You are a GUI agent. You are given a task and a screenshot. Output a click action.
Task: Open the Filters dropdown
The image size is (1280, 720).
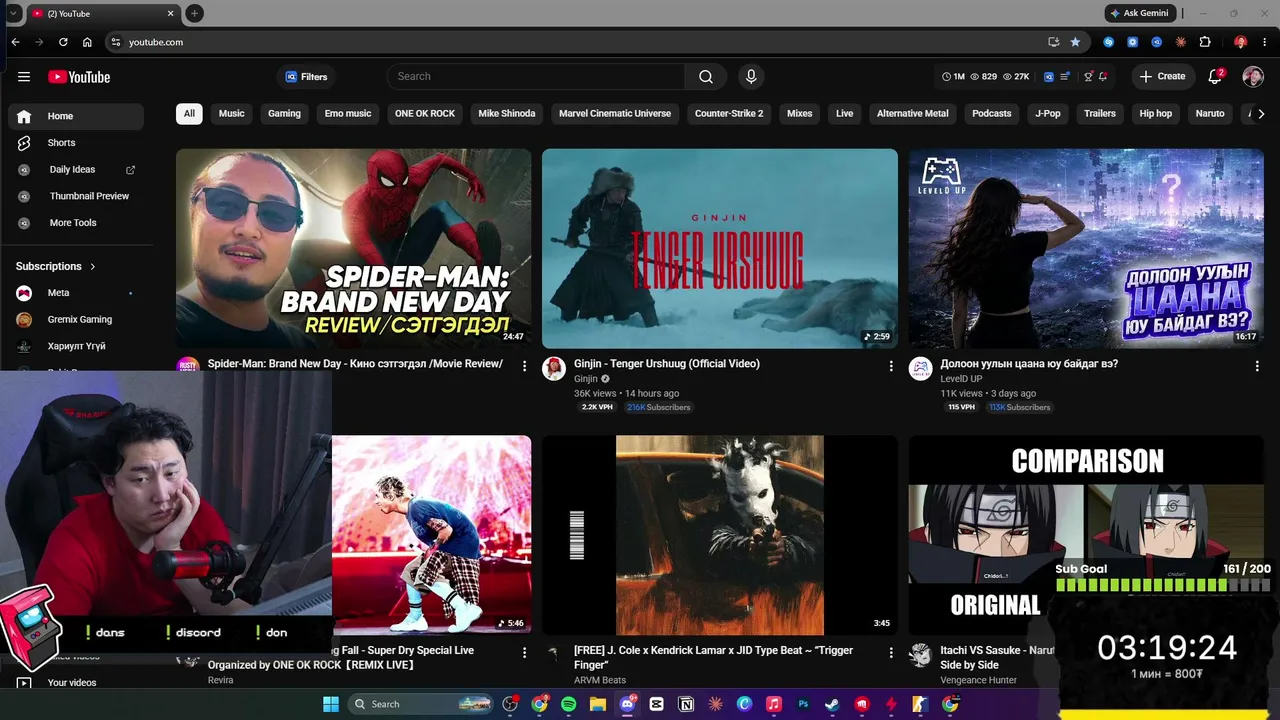[306, 77]
